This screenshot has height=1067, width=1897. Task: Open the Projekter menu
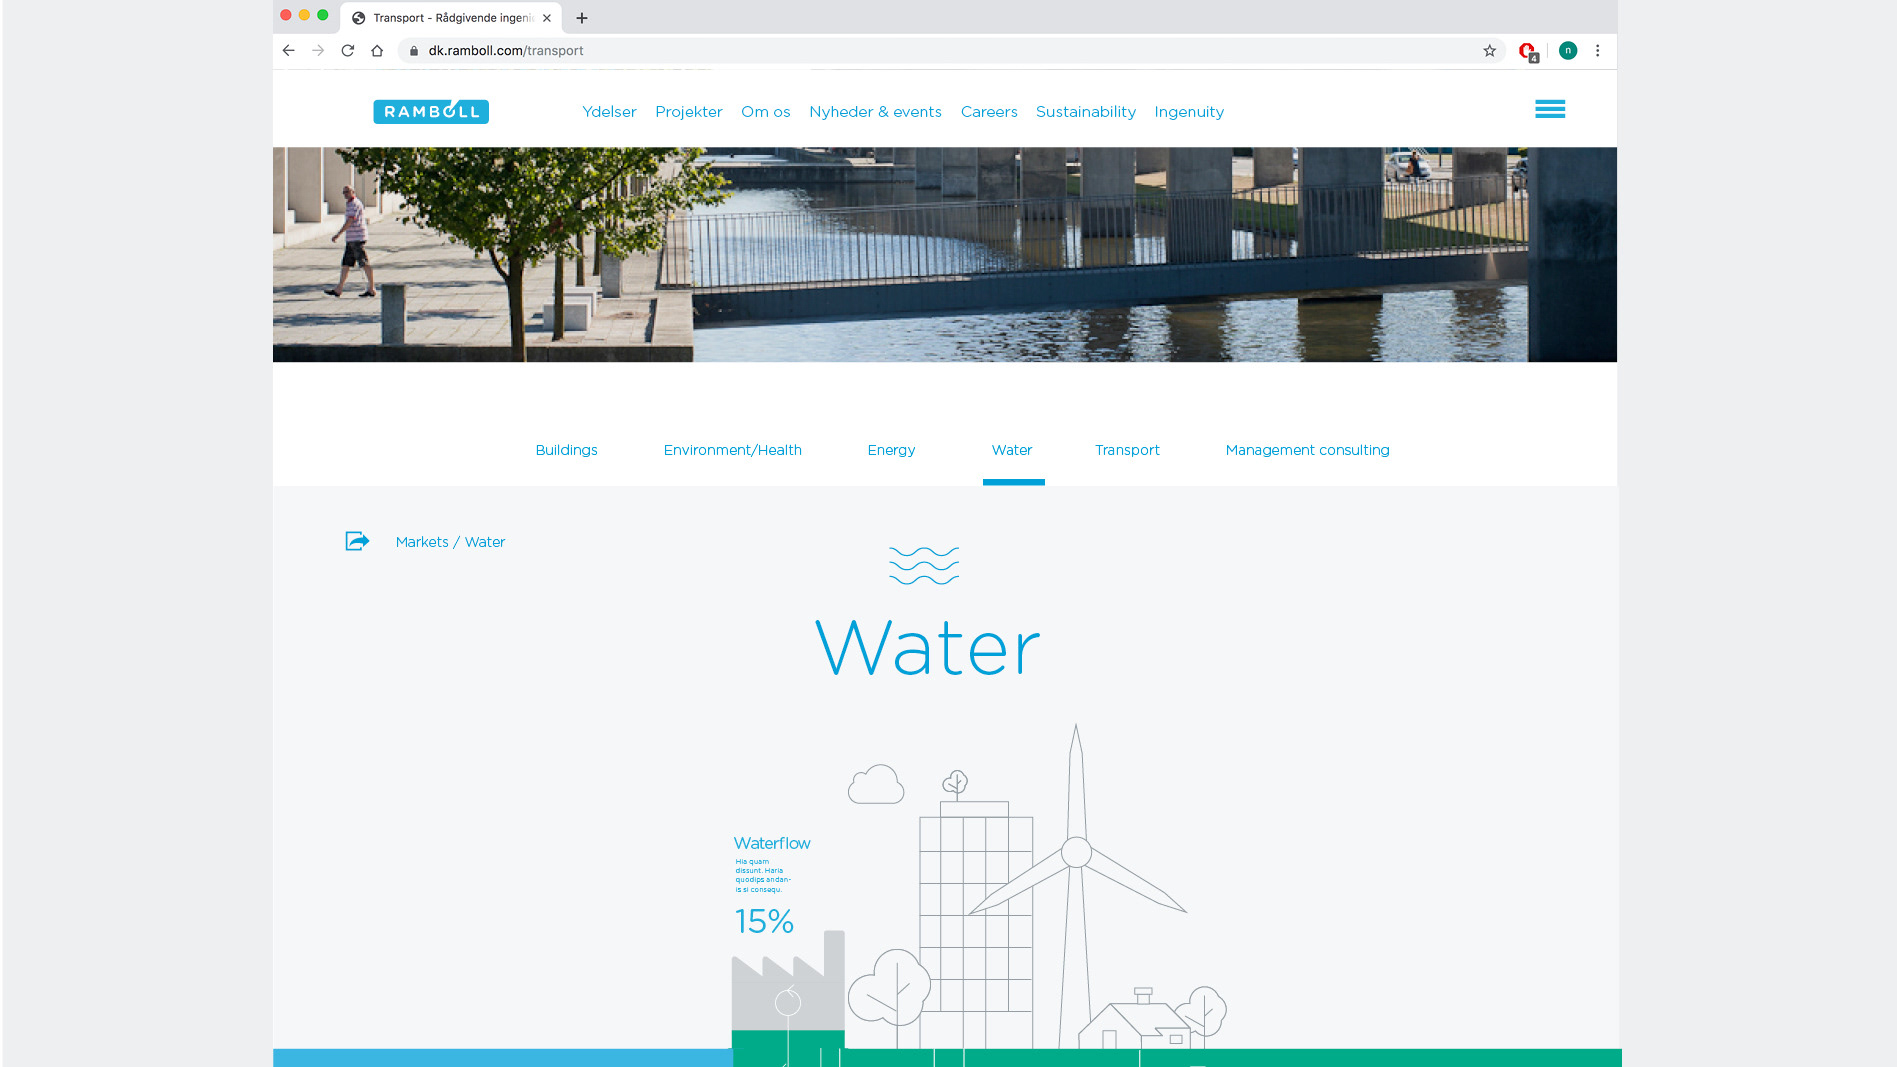(x=689, y=112)
